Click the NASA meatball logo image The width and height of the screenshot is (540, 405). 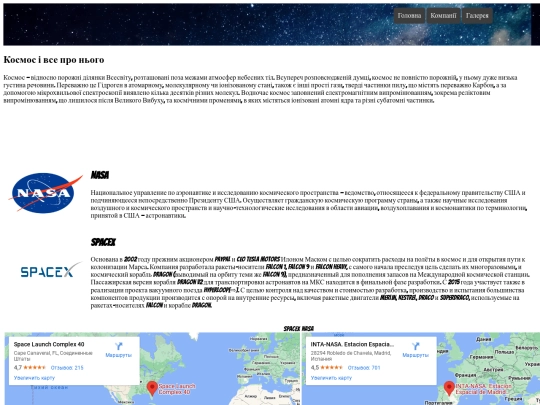[45, 193]
